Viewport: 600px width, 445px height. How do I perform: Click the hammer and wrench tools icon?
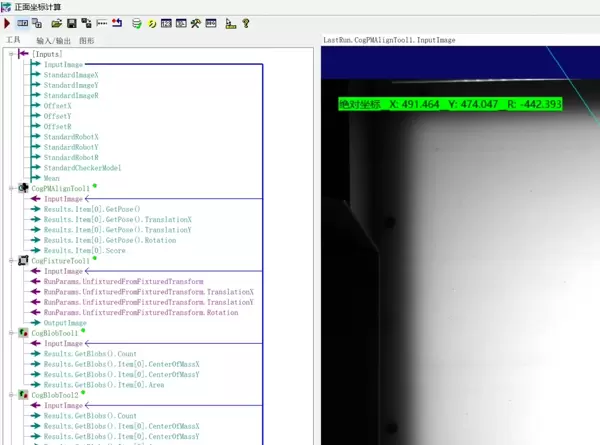(196, 23)
